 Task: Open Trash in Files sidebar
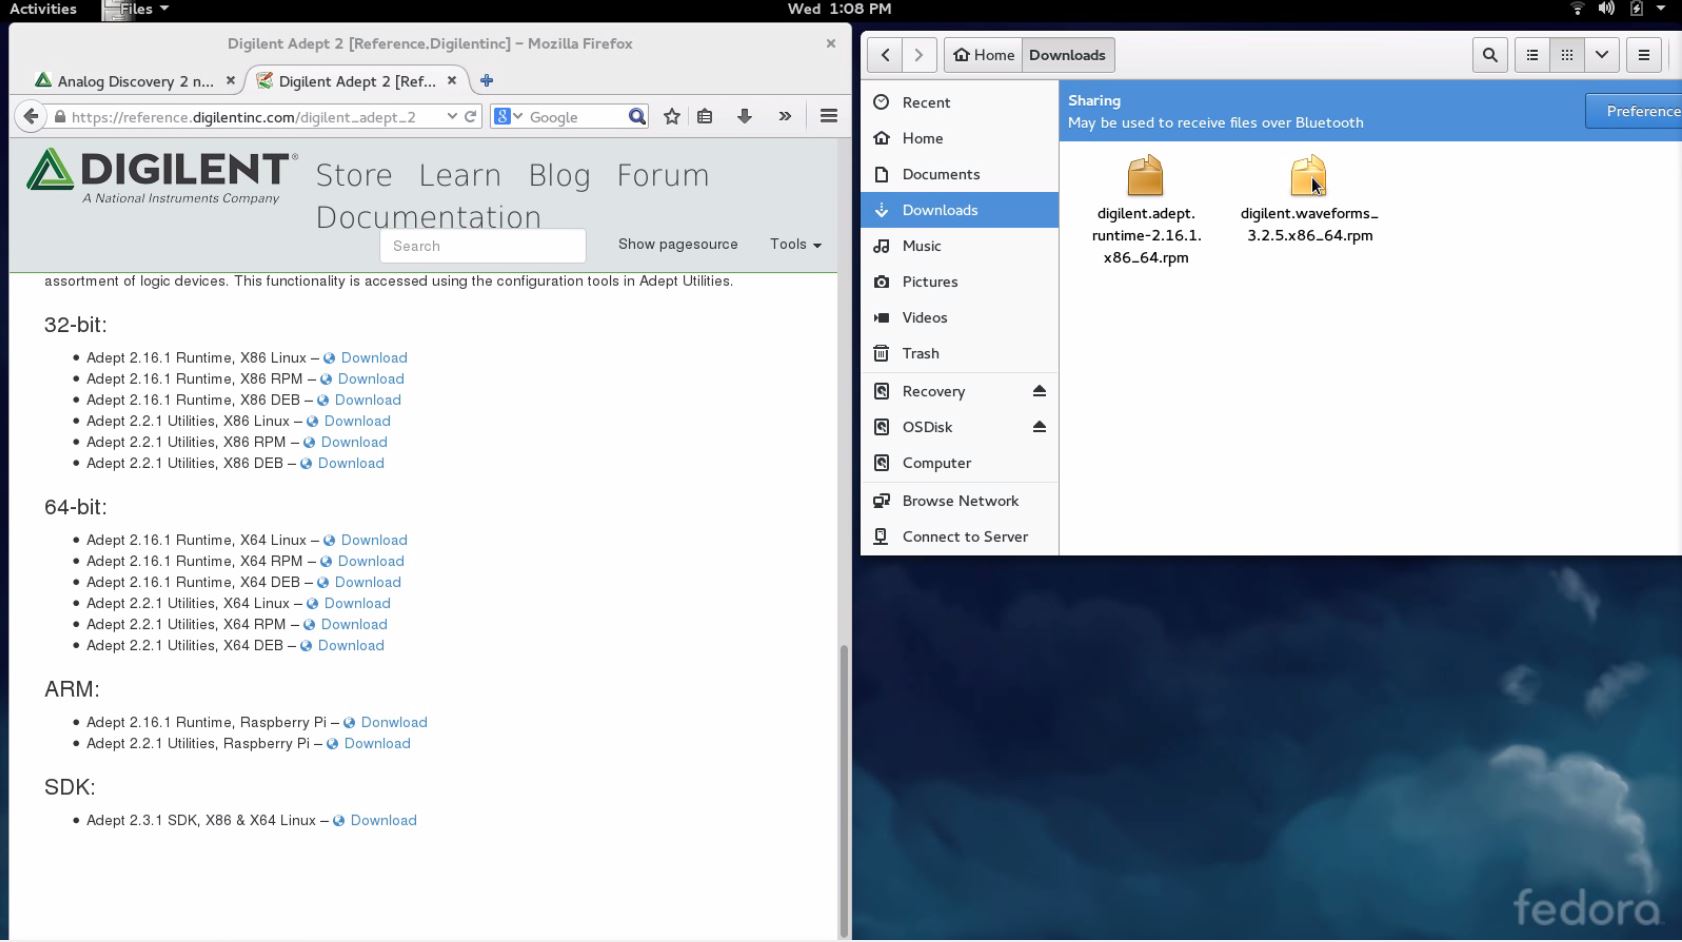(959, 354)
